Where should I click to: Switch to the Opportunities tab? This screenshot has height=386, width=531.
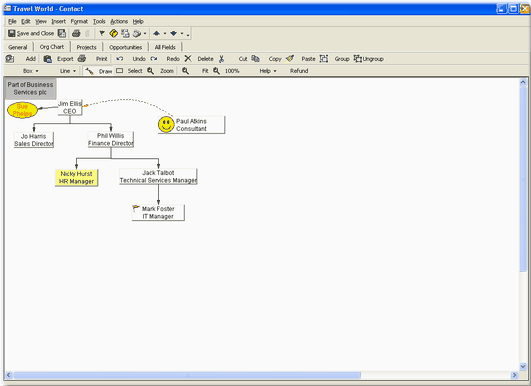(126, 47)
